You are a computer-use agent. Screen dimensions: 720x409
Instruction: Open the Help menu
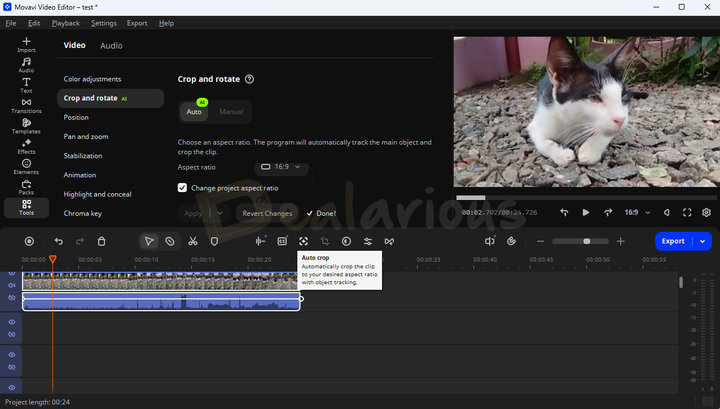tap(166, 23)
